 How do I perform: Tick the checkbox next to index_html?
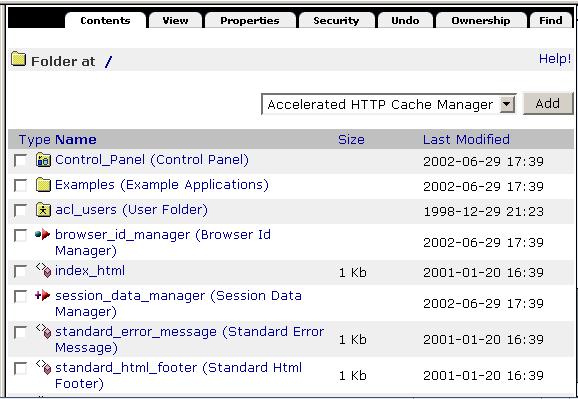[20, 271]
